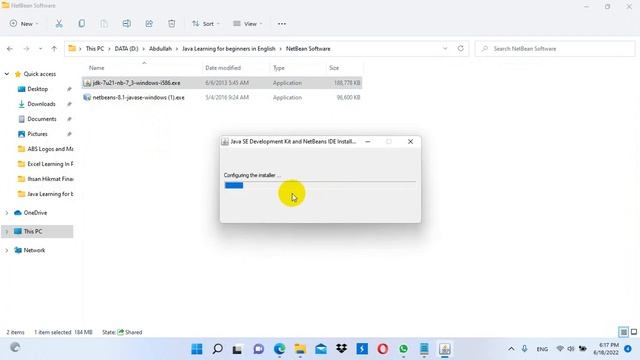Viewport: 640px width, 360px height.
Task: Select This PC in the address path
Action: 95,49
